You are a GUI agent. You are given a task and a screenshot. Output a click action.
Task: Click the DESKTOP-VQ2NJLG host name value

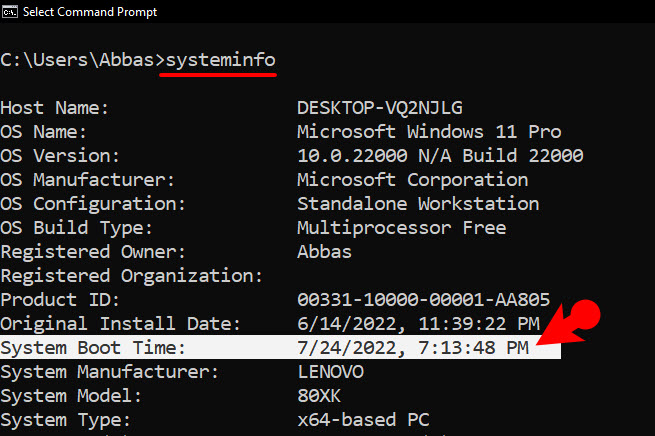coord(380,108)
